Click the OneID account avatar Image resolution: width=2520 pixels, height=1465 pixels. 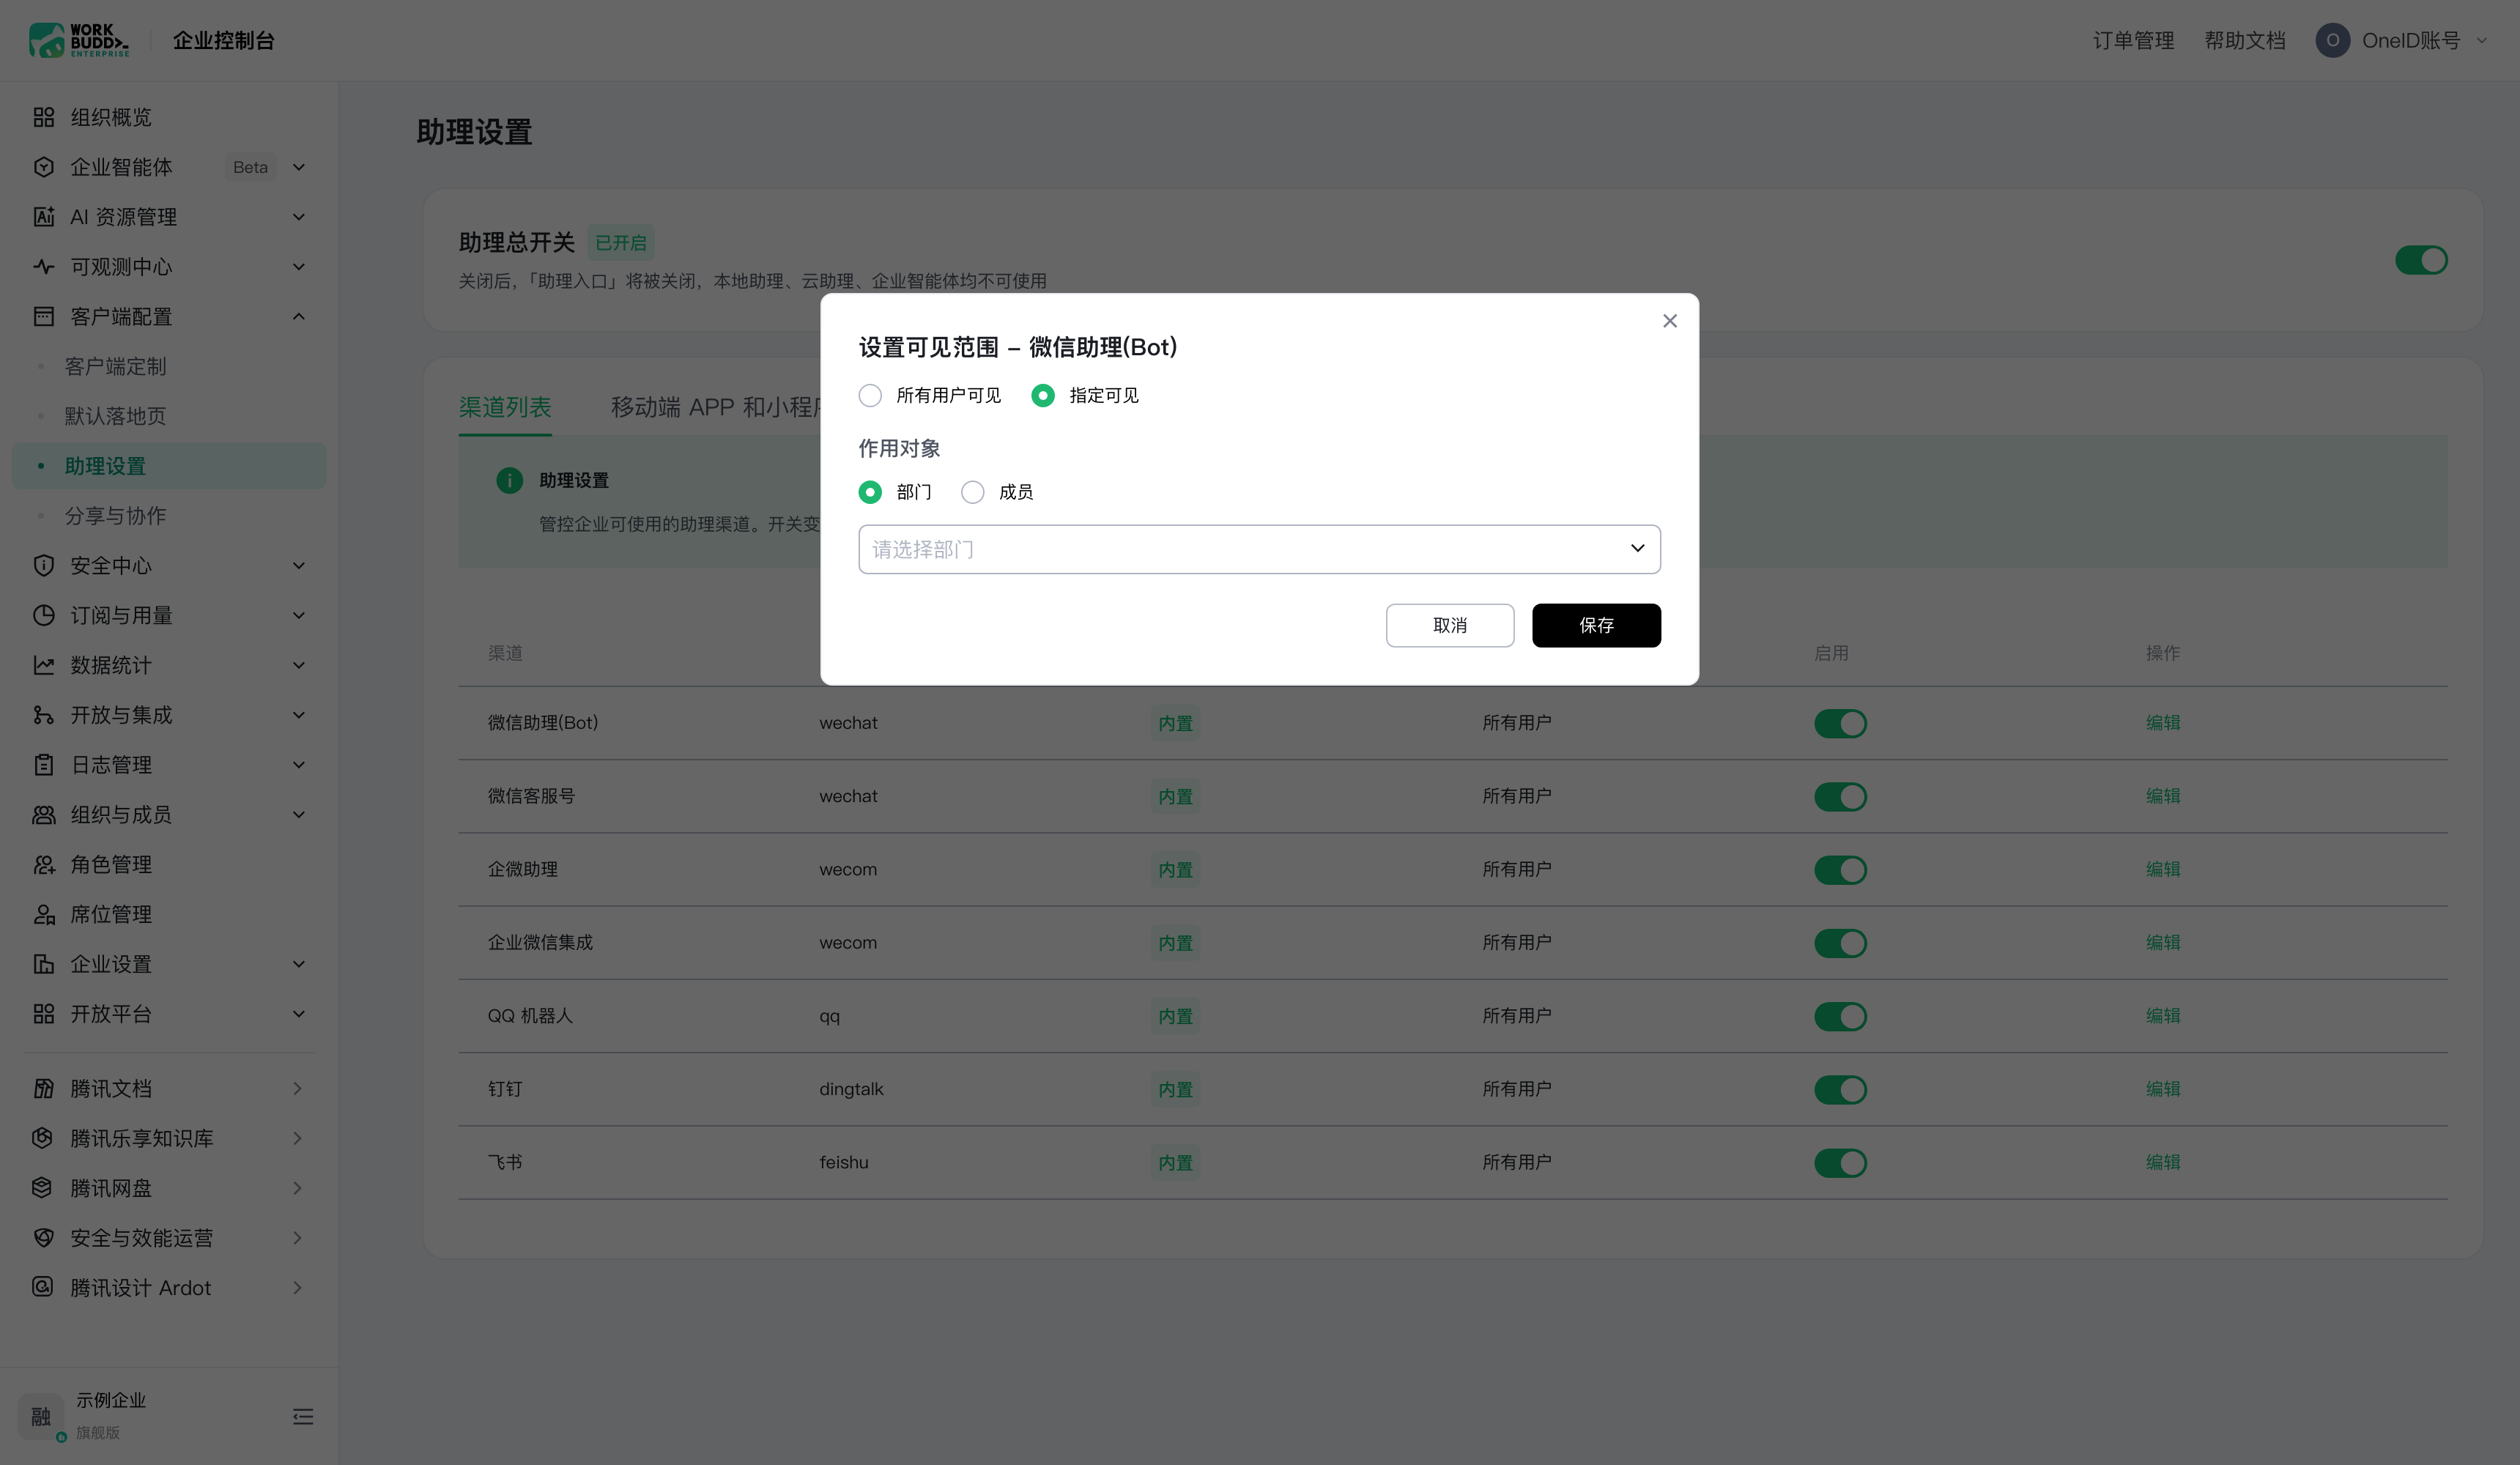[2332, 40]
